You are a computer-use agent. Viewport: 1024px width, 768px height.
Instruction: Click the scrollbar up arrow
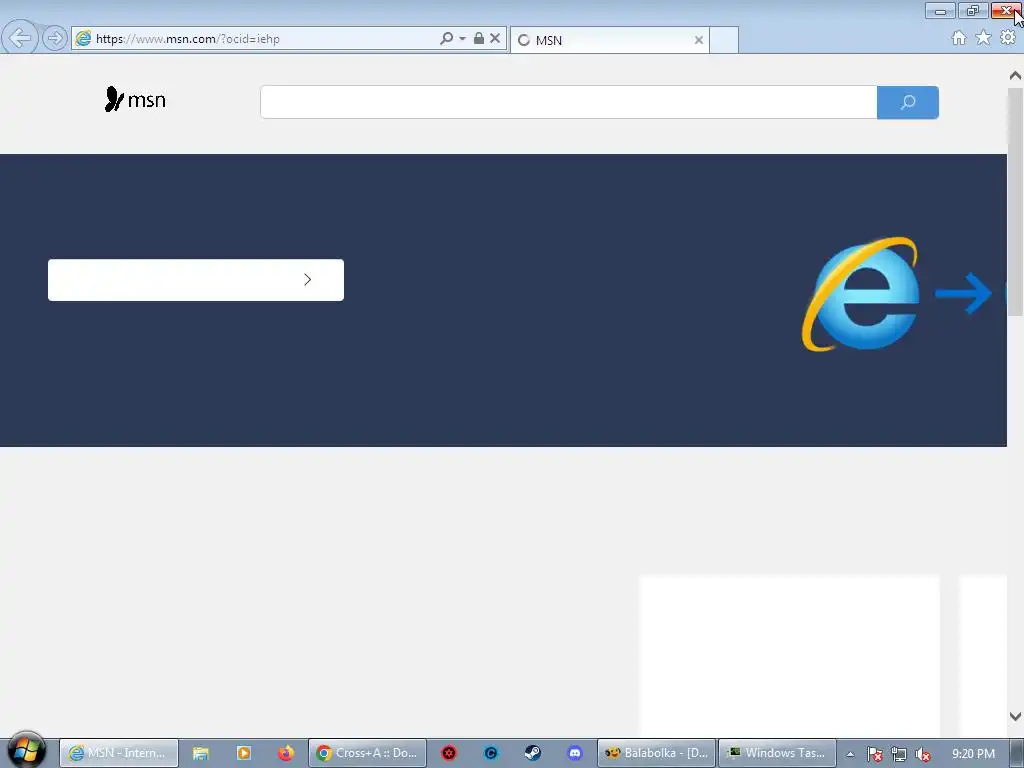[1015, 76]
